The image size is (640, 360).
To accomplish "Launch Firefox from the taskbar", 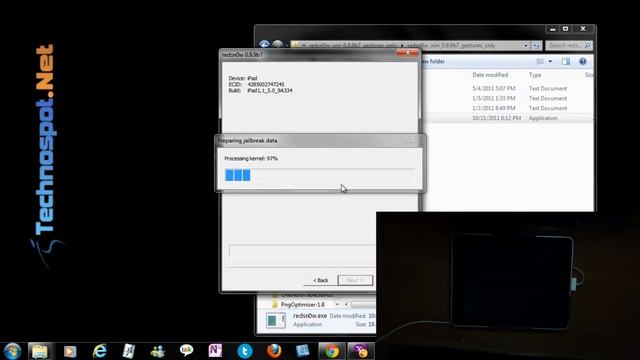I will pyautogui.click(x=274, y=351).
